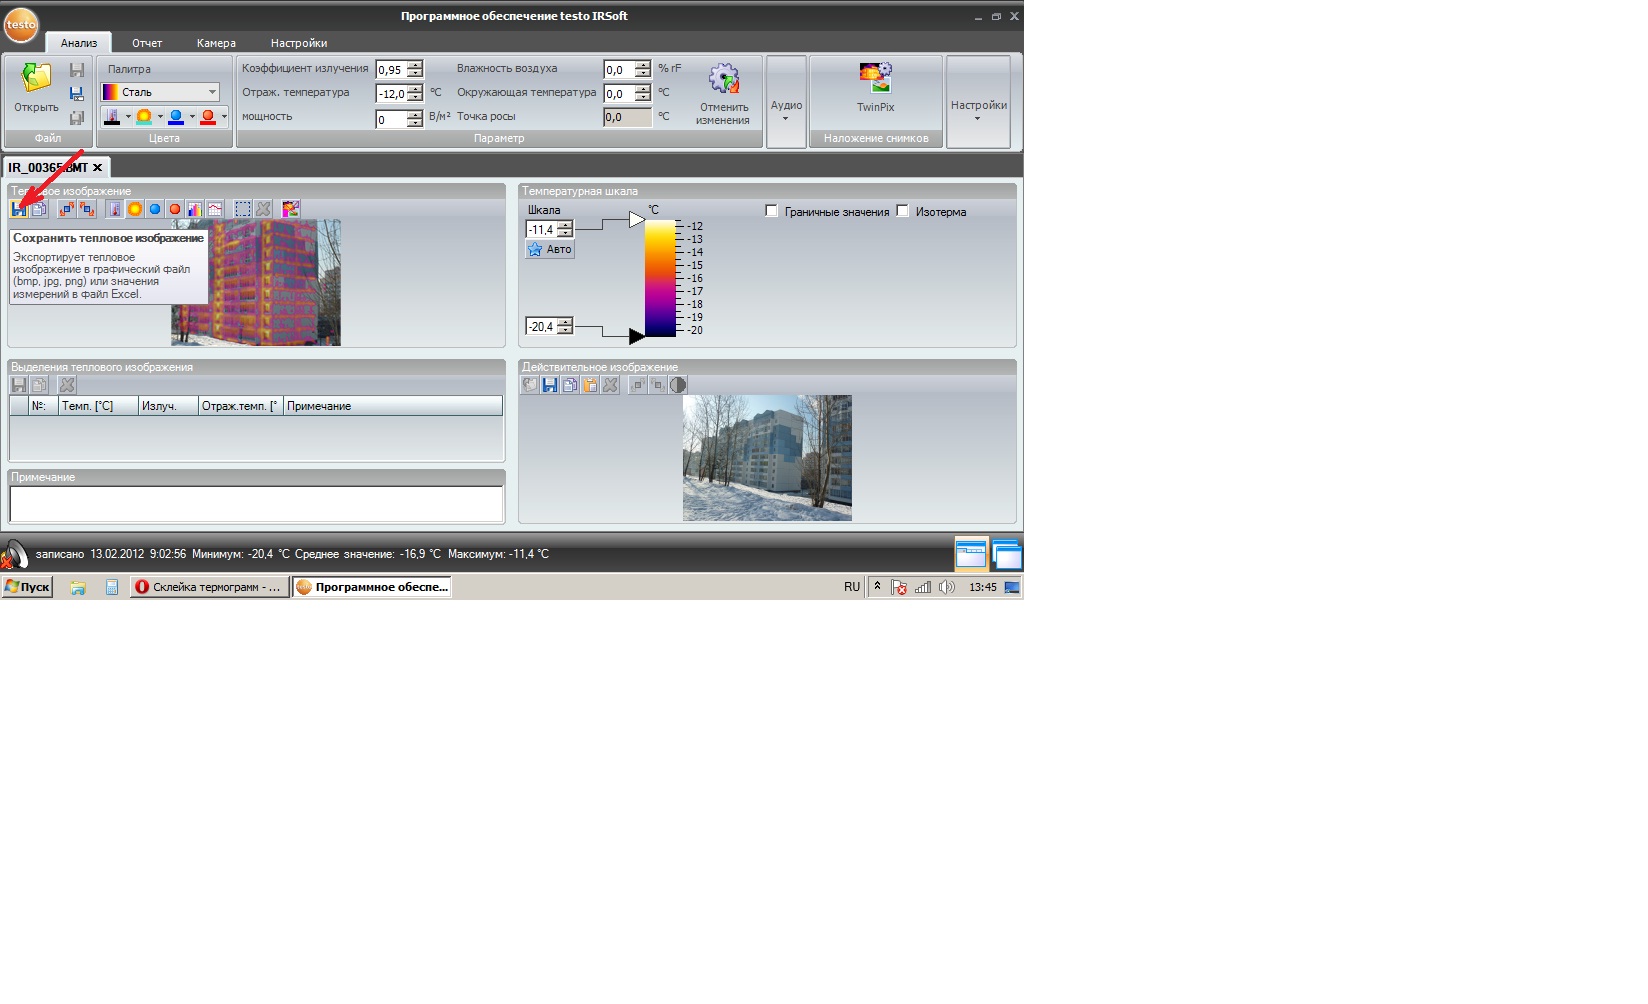
Task: Click the rectangular selection tool icon
Action: [x=243, y=209]
